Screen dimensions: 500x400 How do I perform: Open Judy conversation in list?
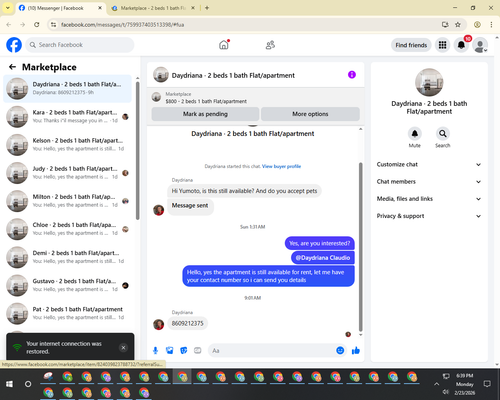click(x=67, y=173)
